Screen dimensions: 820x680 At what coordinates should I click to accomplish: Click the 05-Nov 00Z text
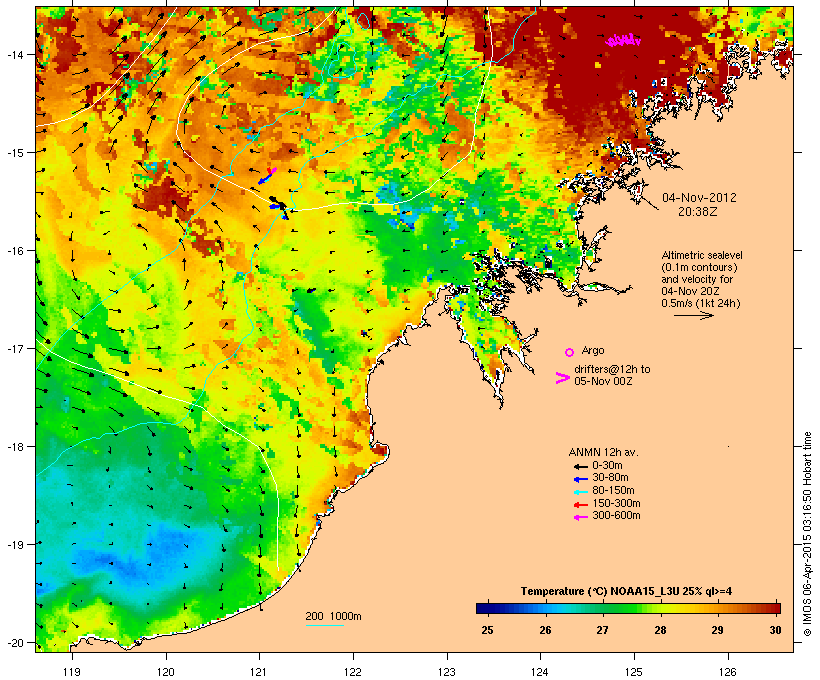(x=603, y=381)
